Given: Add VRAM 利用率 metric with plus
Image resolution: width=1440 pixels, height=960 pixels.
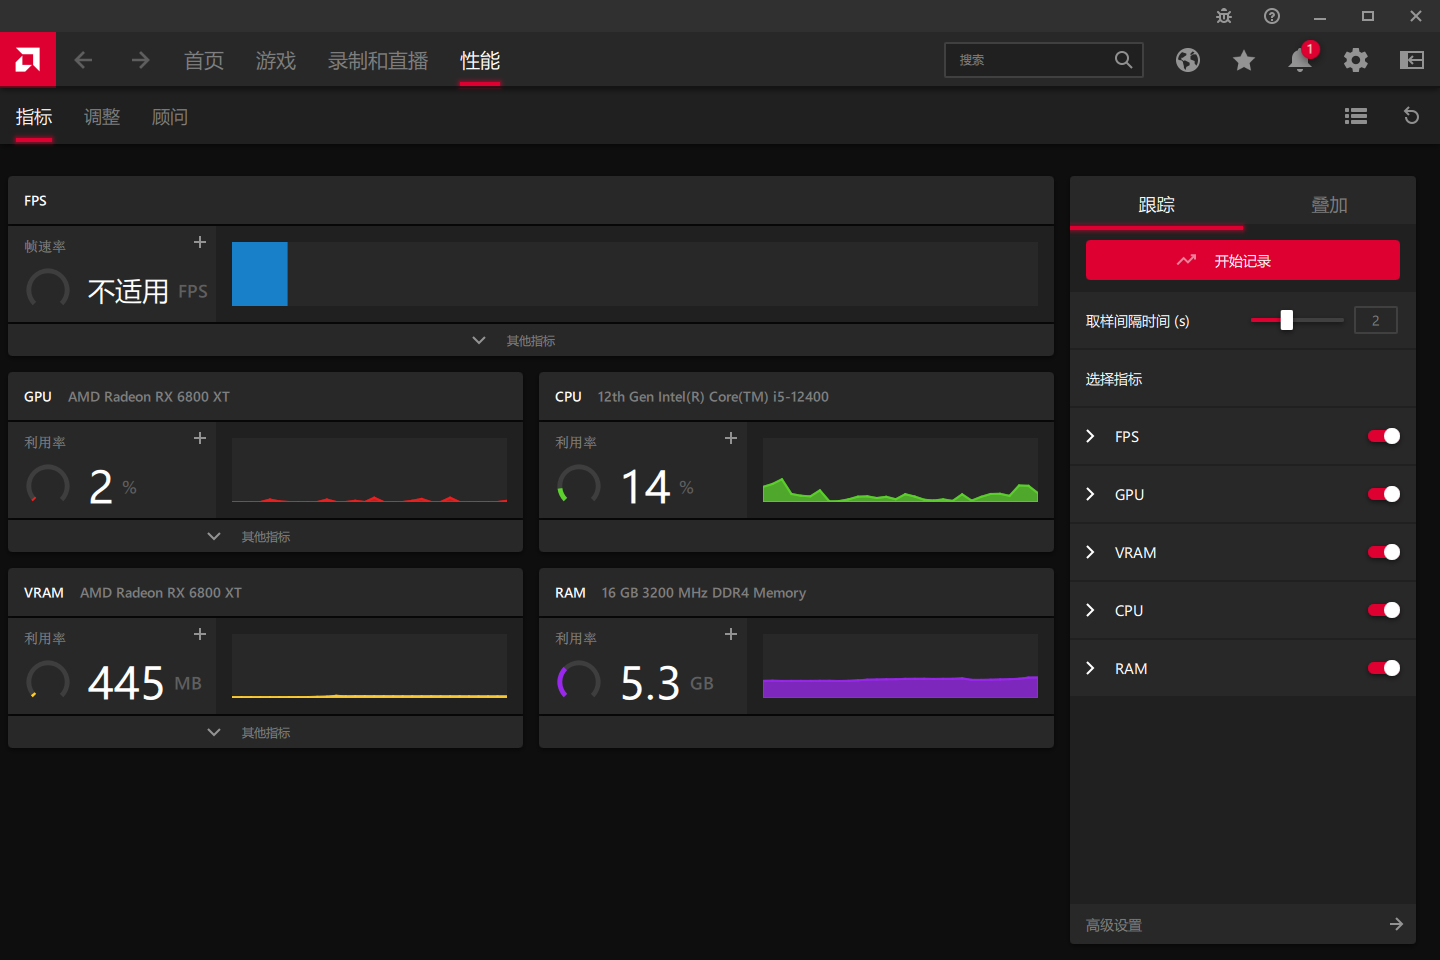Looking at the screenshot, I should (200, 634).
